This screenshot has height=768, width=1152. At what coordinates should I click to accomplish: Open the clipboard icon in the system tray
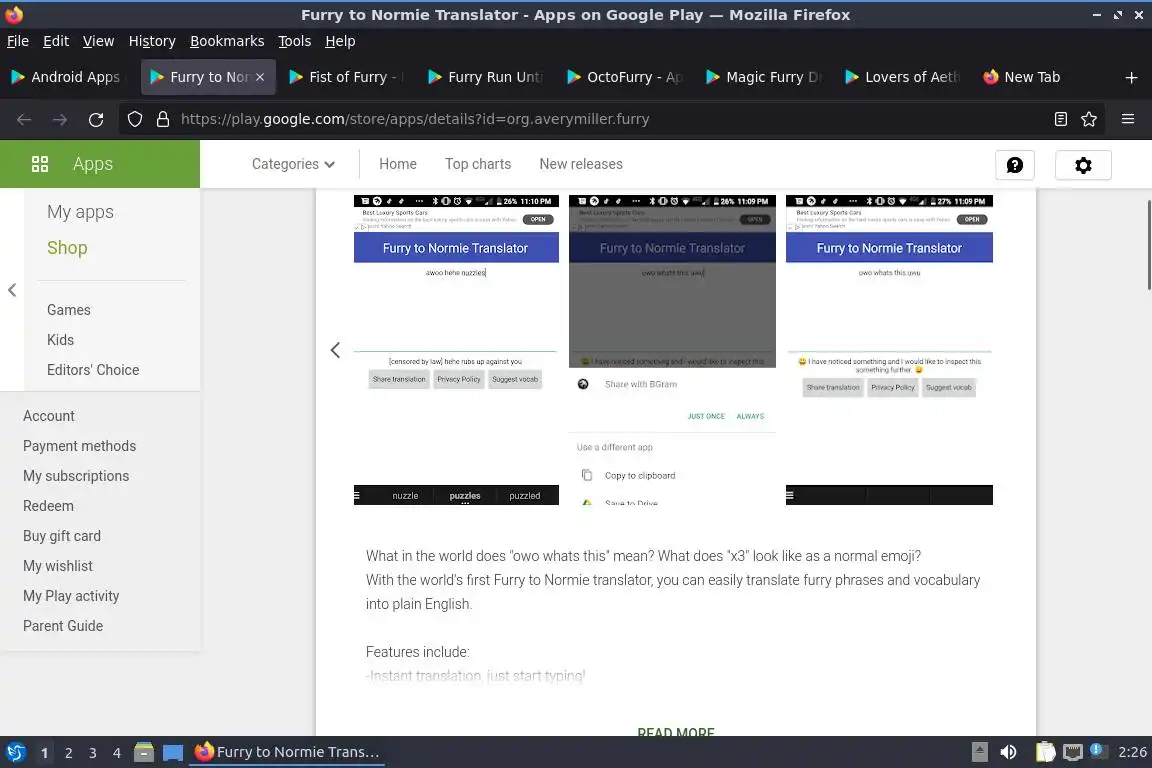[1045, 752]
